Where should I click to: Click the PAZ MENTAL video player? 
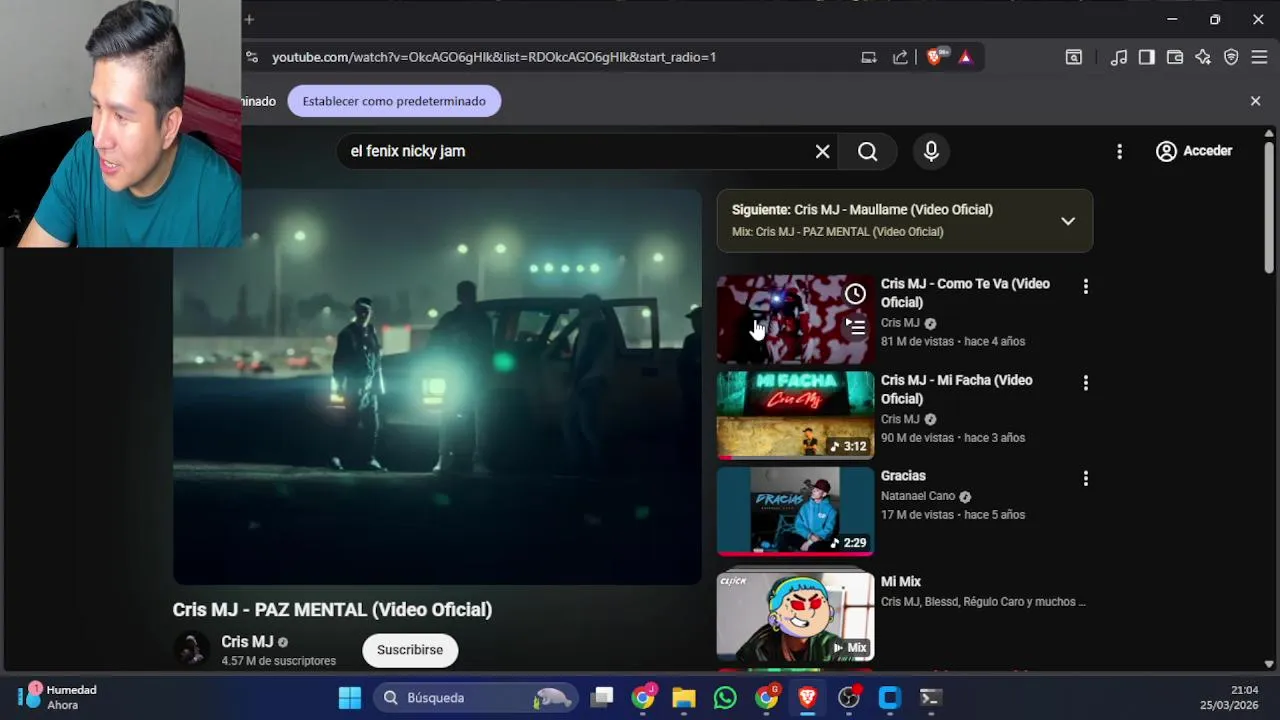click(x=437, y=387)
